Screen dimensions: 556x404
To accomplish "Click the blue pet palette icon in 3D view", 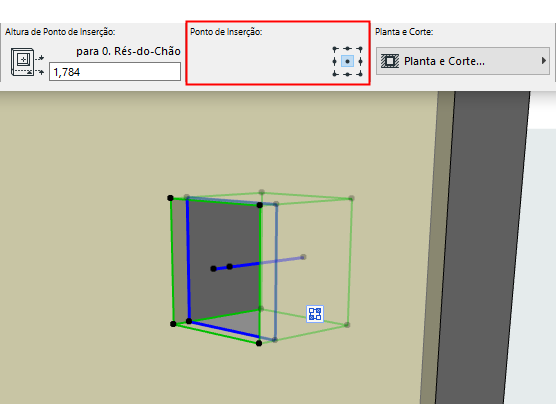I will (315, 314).
